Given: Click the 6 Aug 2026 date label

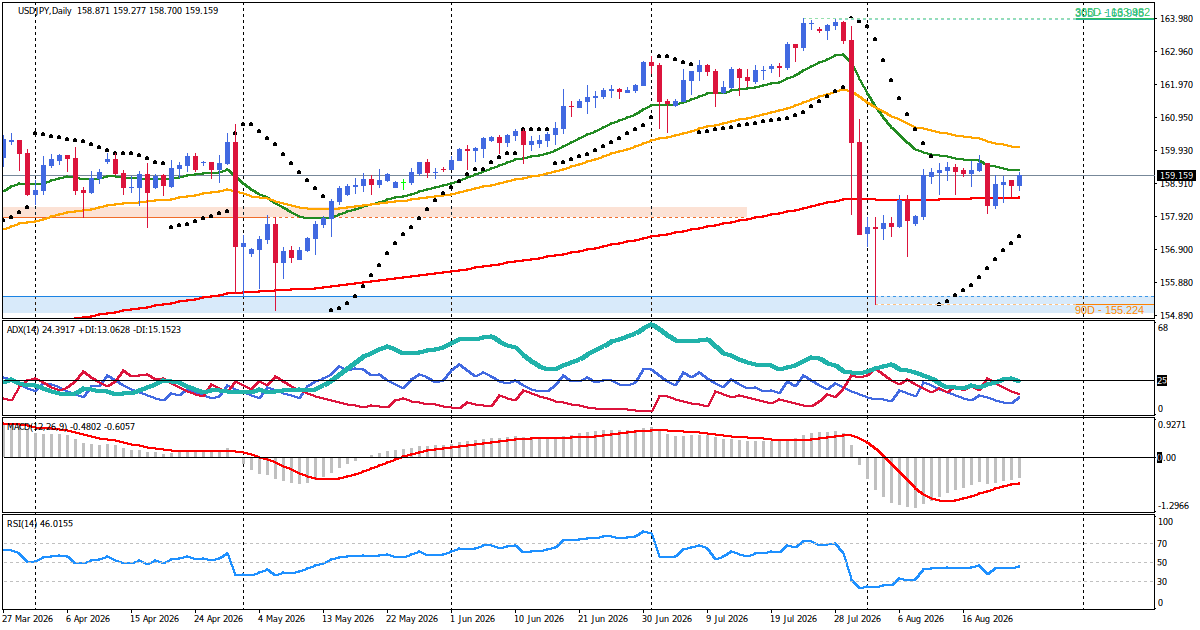Looking at the screenshot, I should point(921,619).
